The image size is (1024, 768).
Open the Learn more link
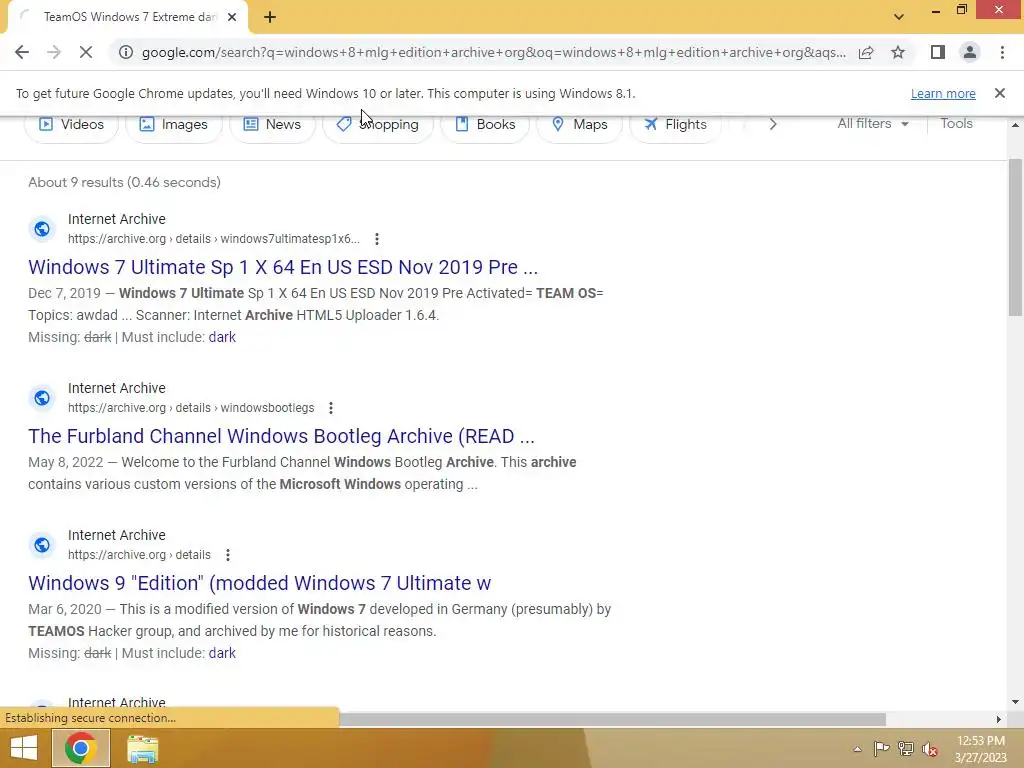(x=943, y=93)
